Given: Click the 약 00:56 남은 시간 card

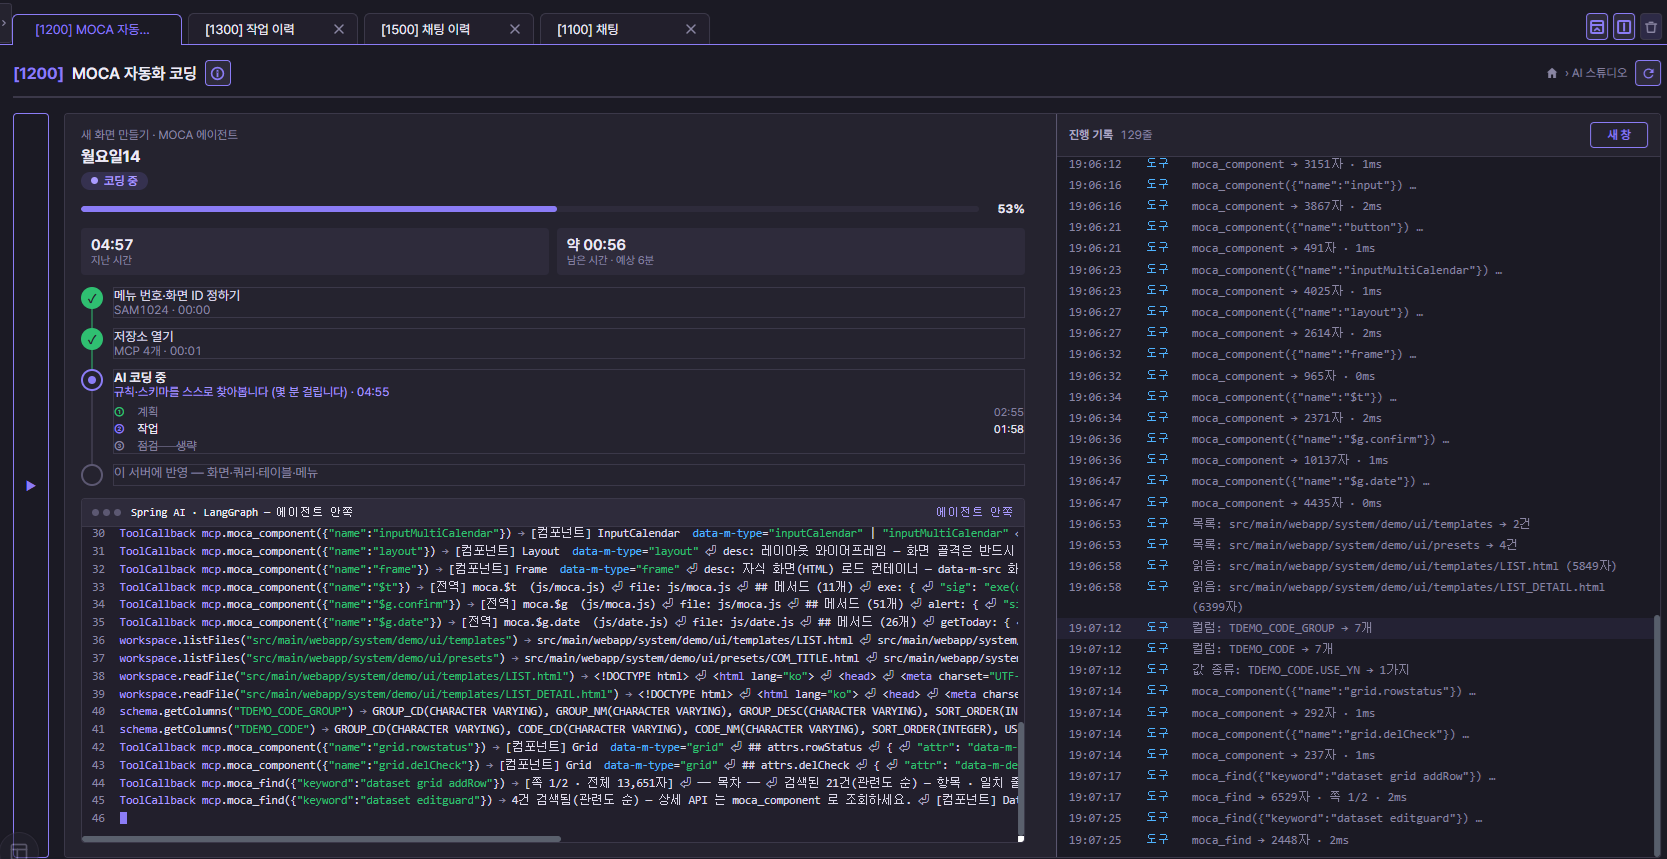Looking at the screenshot, I should click(790, 251).
